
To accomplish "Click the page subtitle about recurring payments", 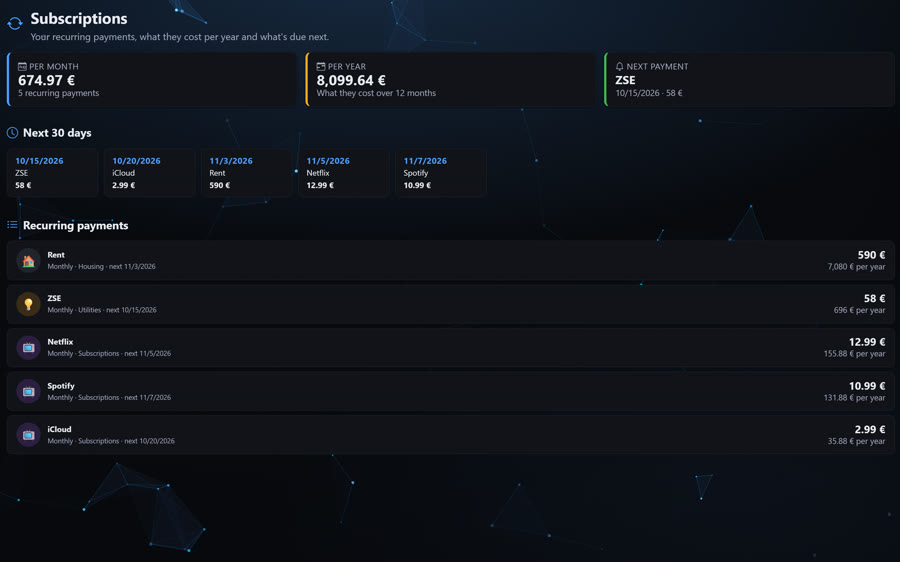I will point(180,37).
